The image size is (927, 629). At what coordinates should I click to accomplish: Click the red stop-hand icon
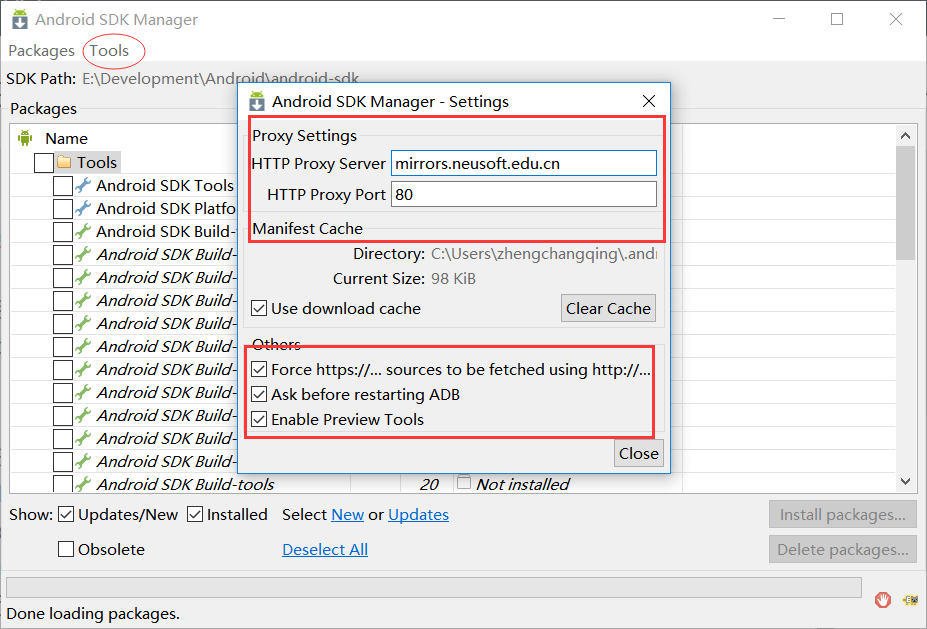(883, 600)
